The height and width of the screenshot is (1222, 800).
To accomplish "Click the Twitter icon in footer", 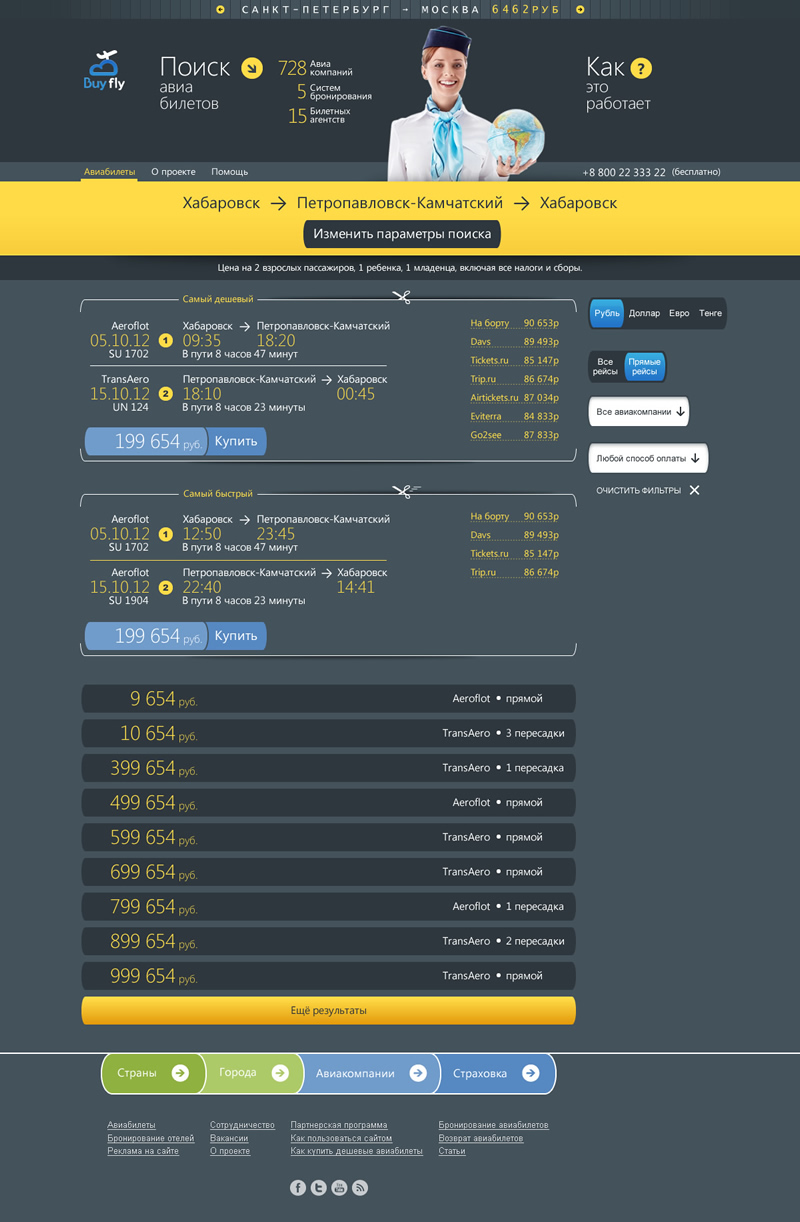I will tap(318, 1187).
